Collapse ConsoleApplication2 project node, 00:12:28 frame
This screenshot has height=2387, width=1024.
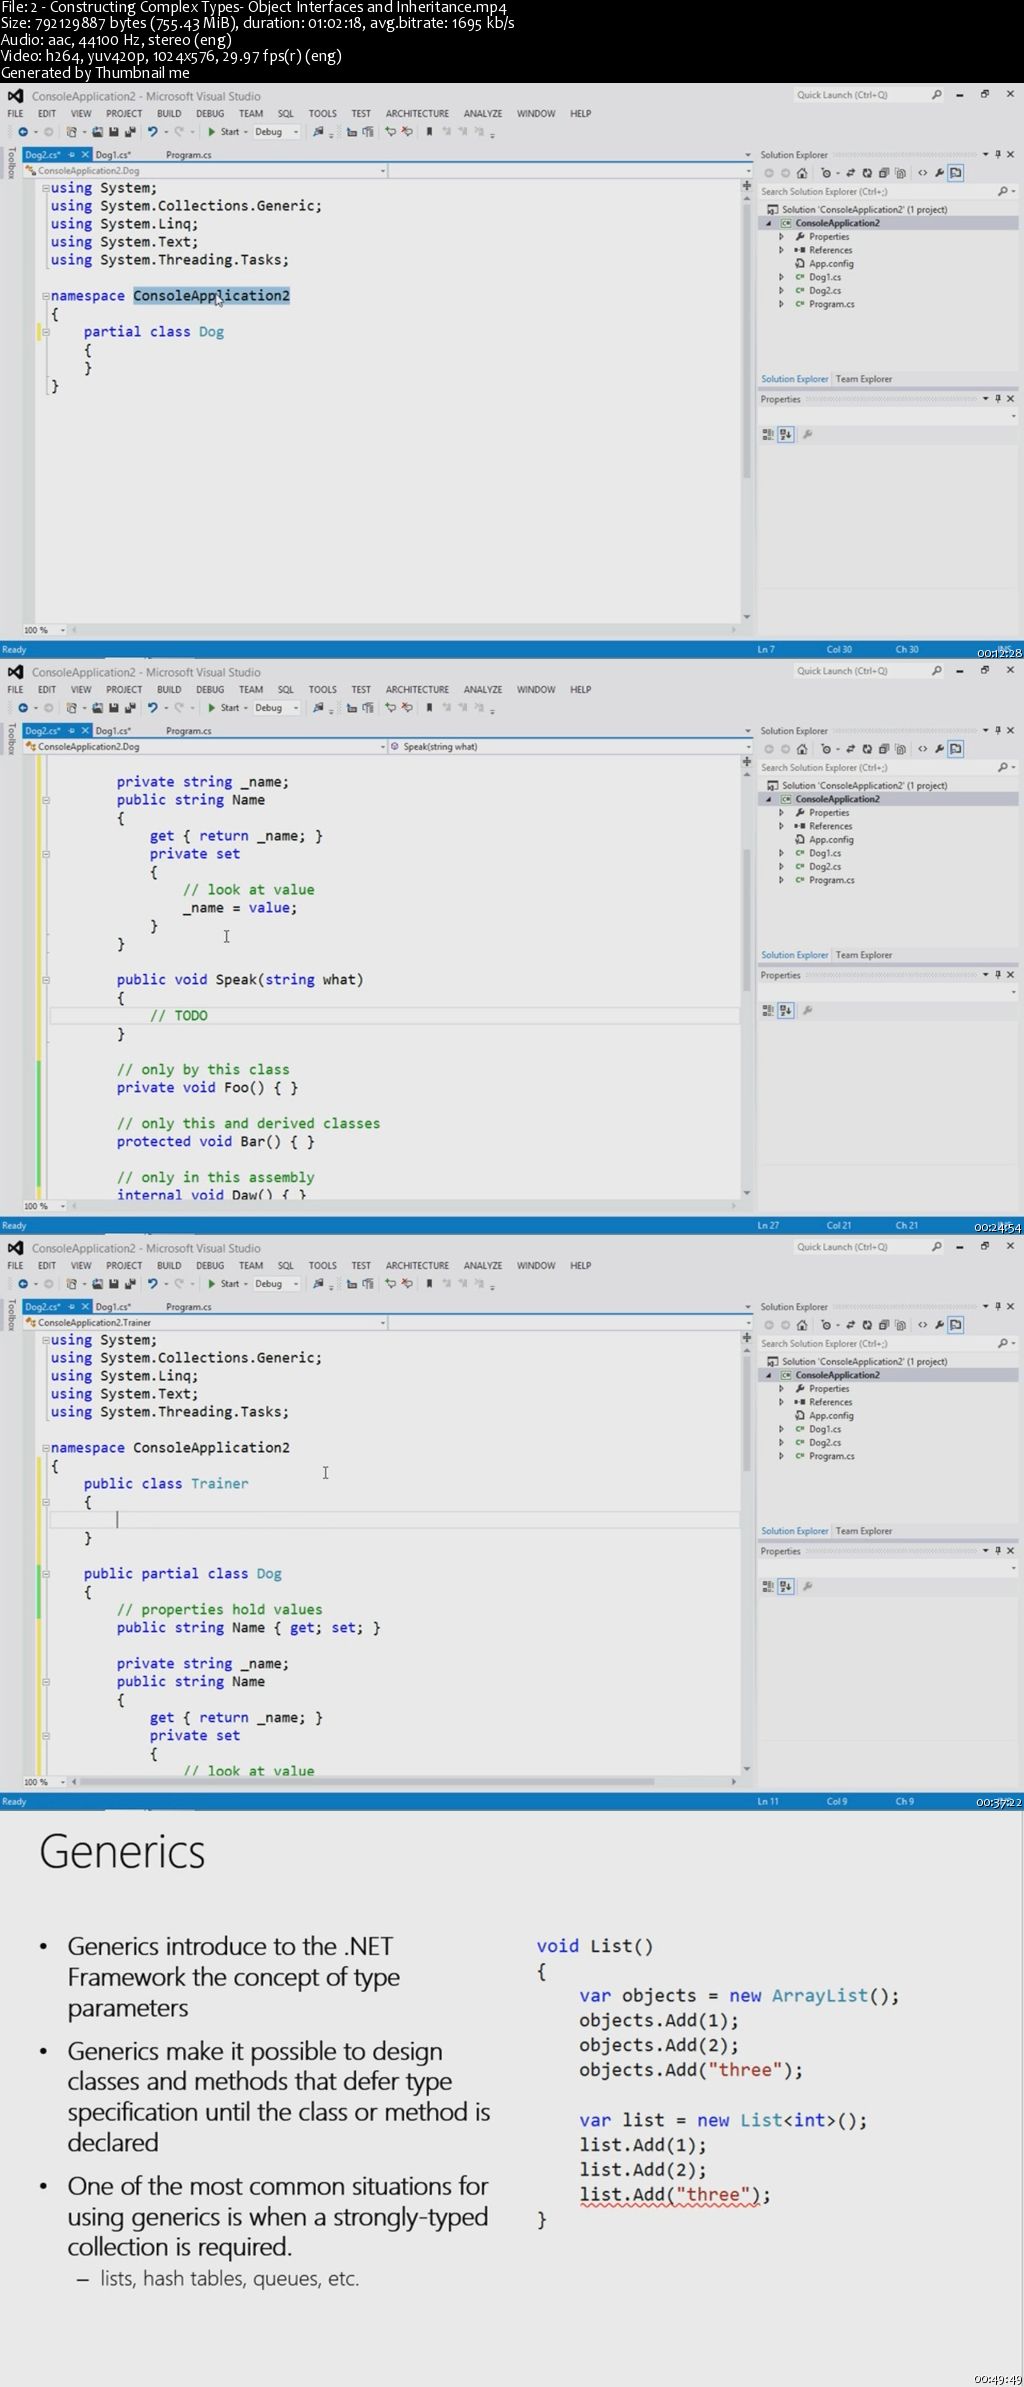[769, 224]
